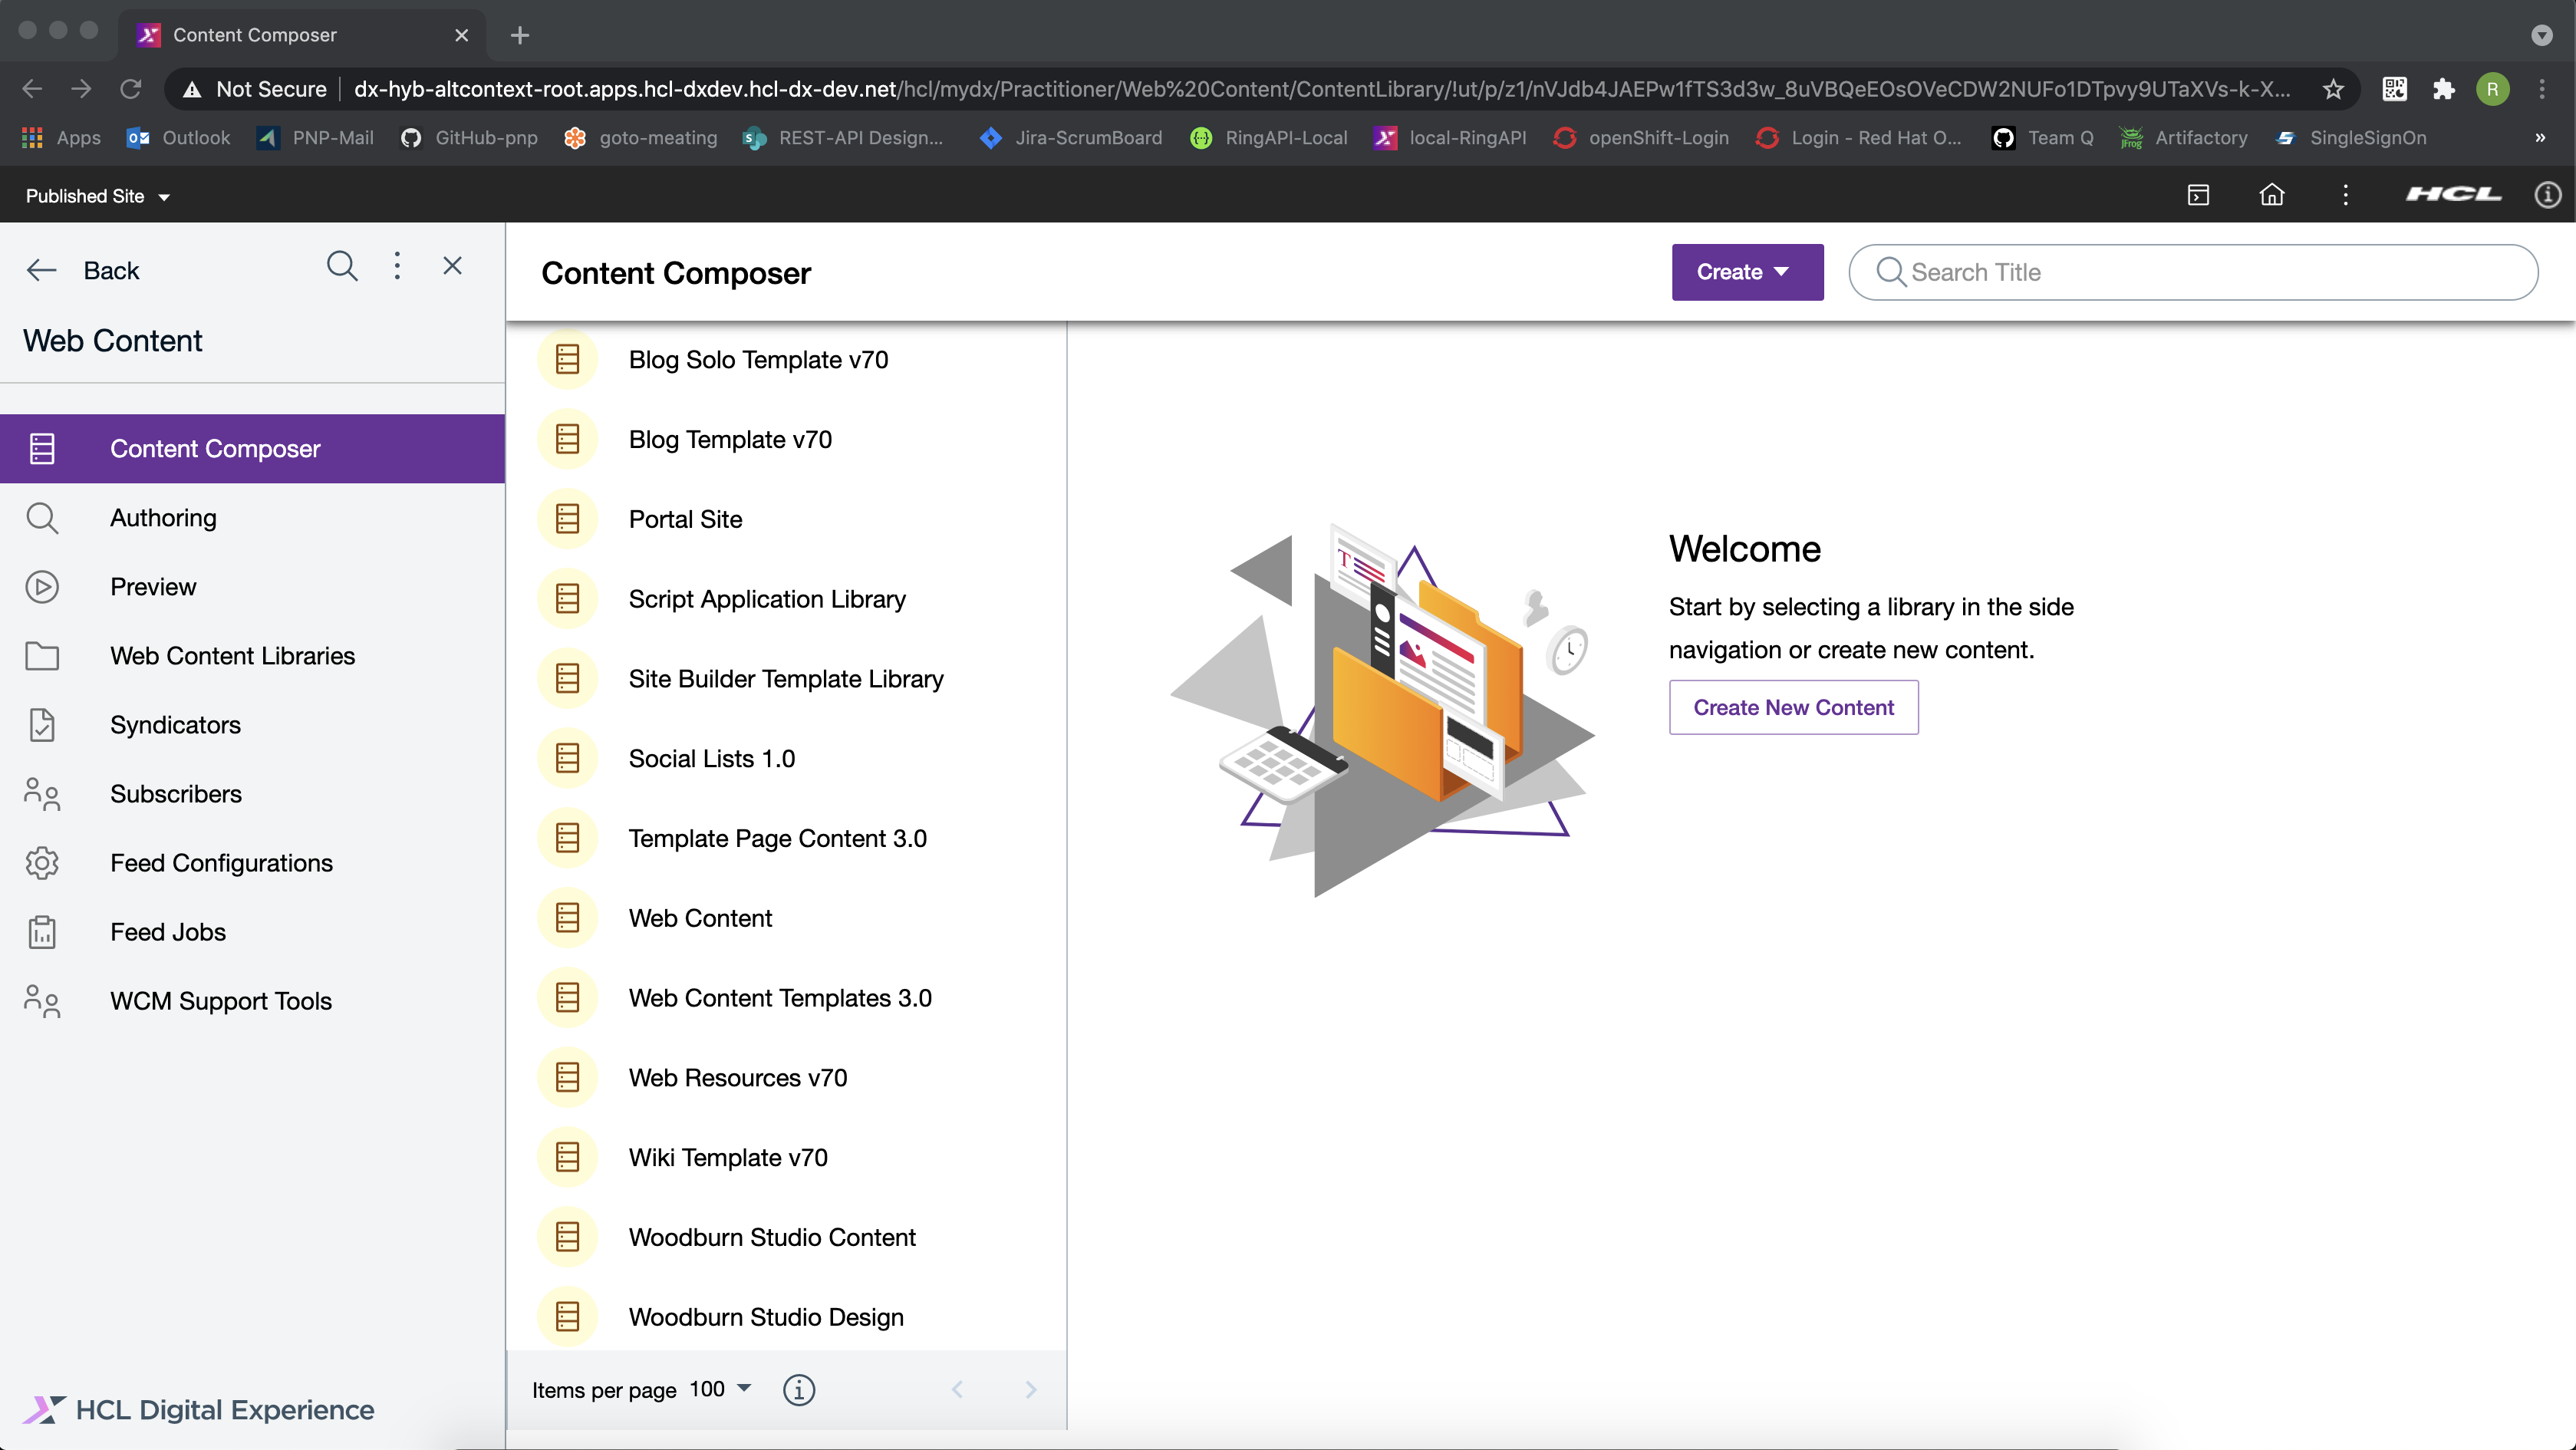Open the Woodburn Studio Content library

(x=773, y=1236)
